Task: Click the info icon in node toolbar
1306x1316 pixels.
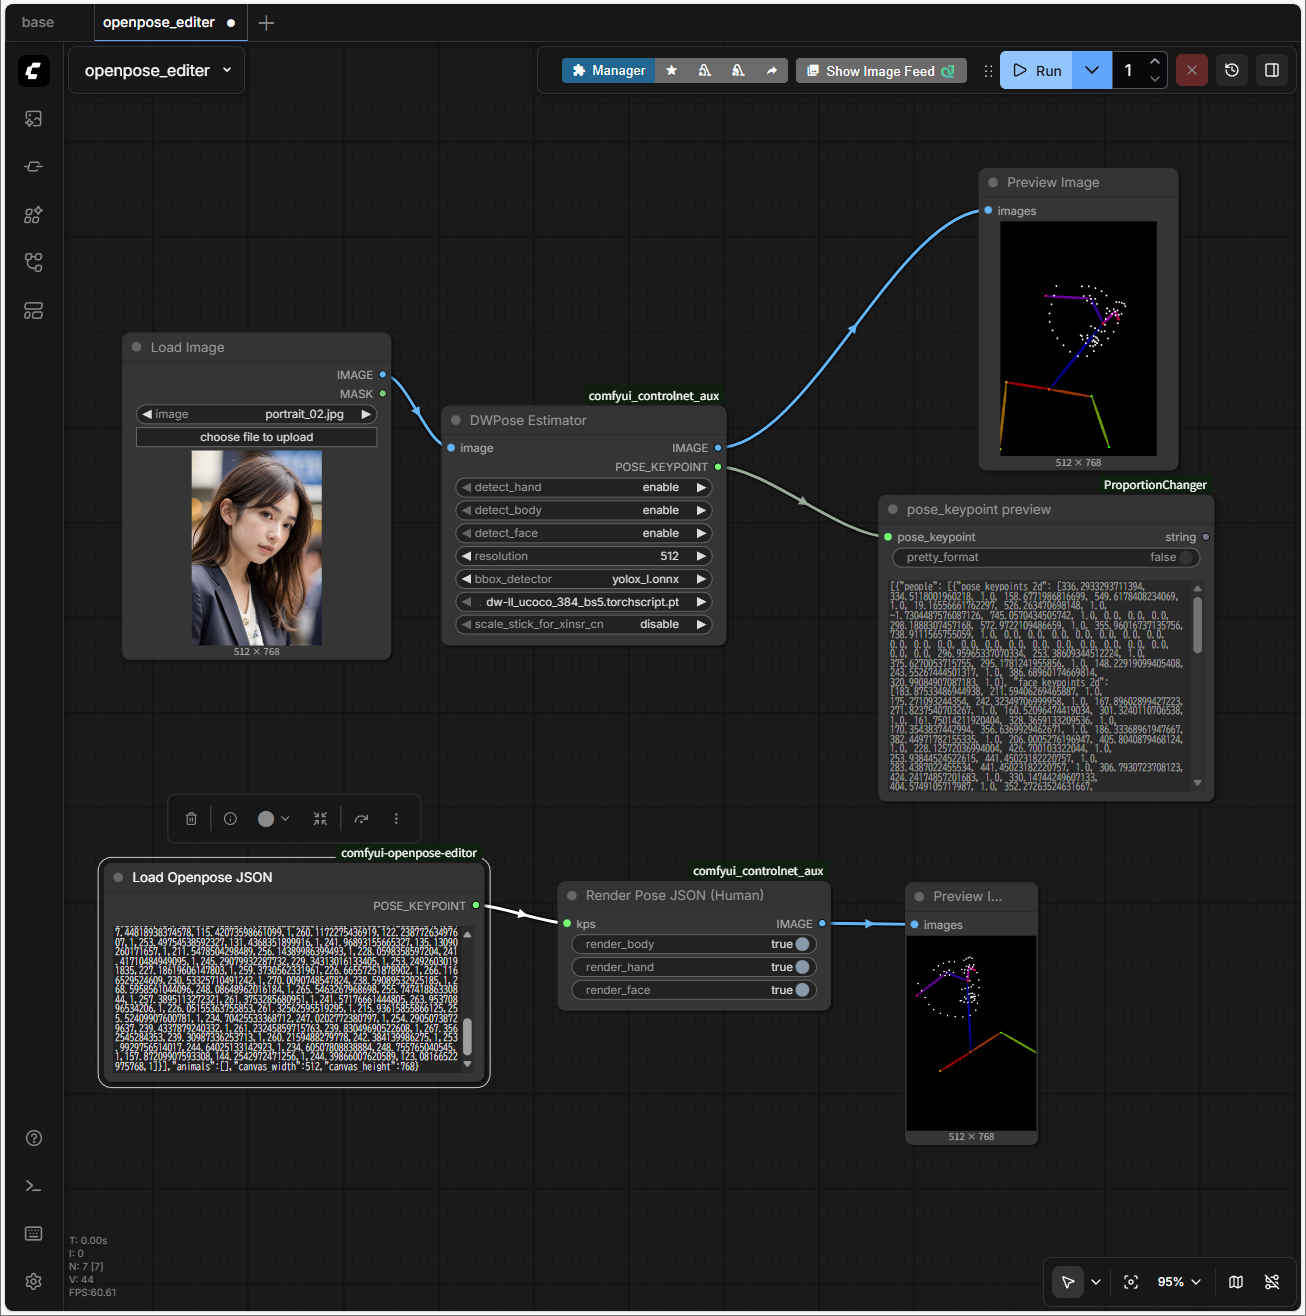Action: 230,818
